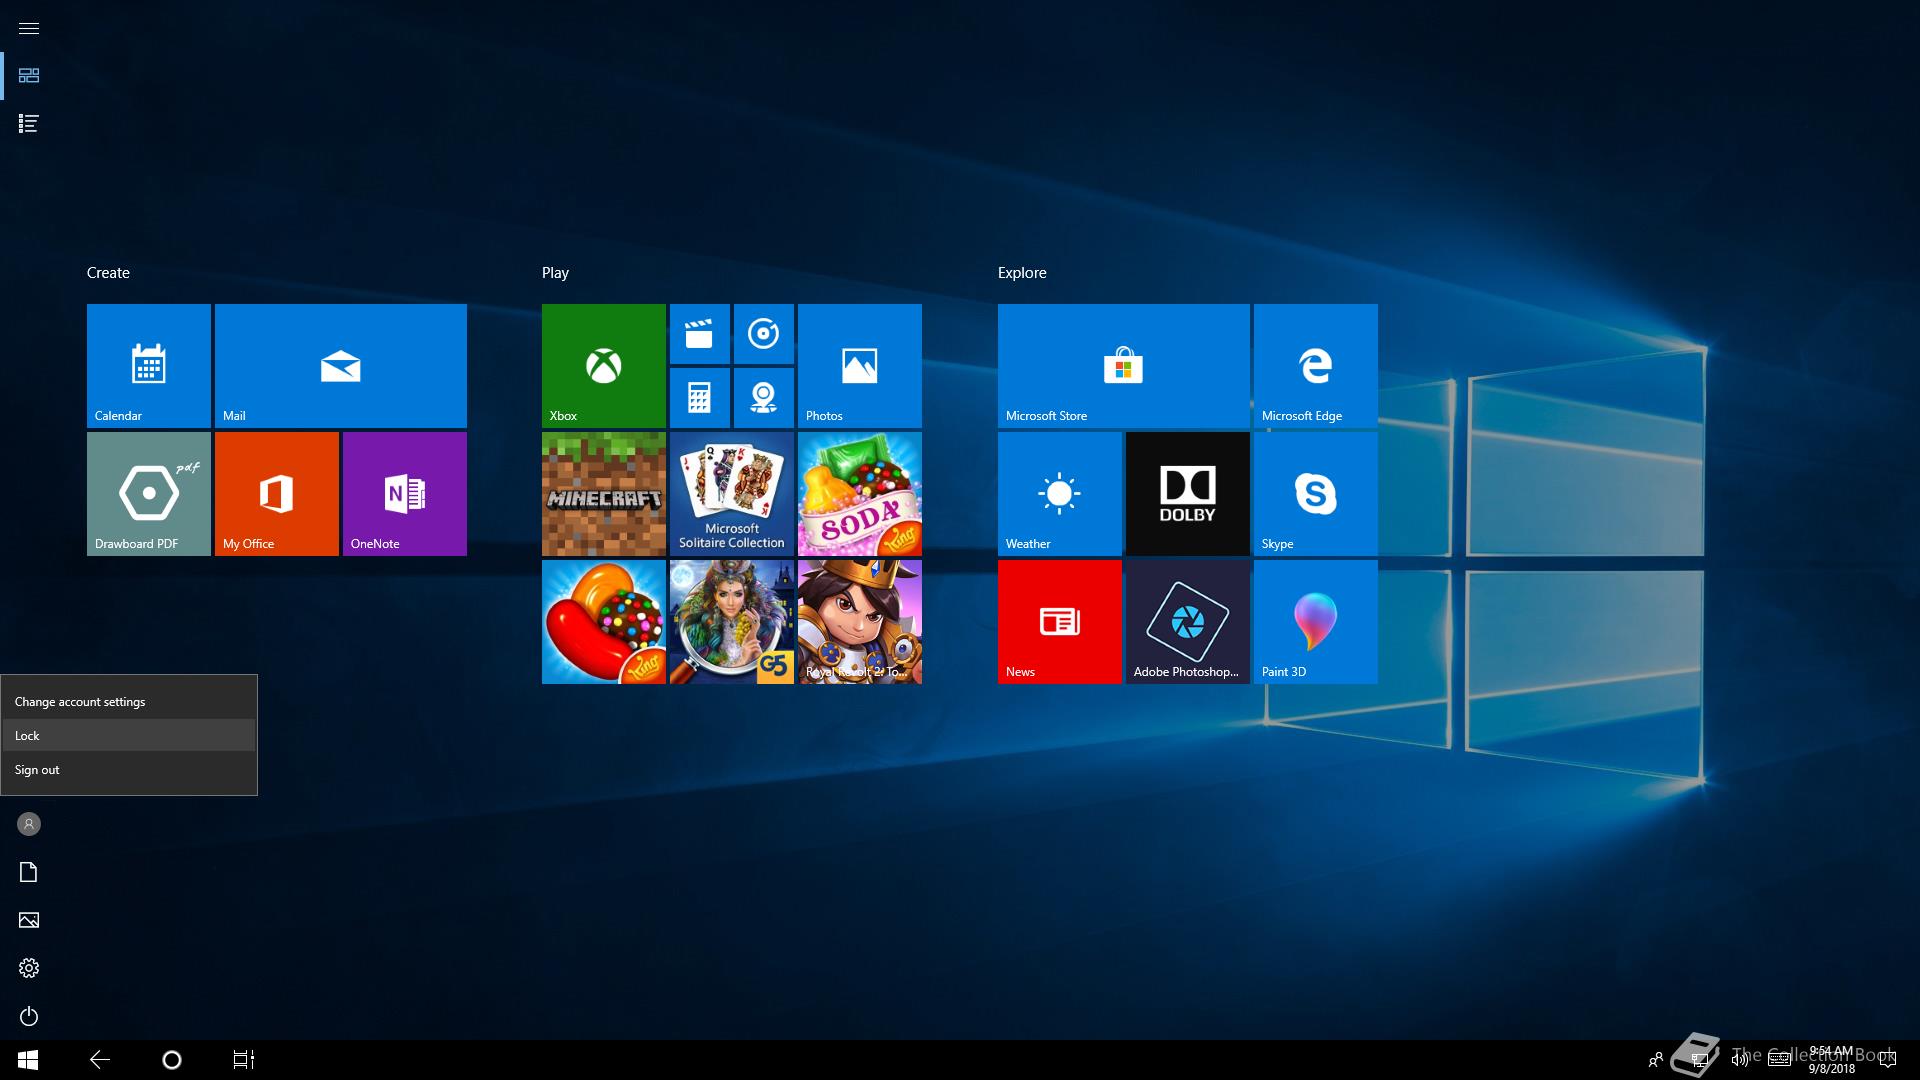Click the Task View taskbar button
This screenshot has height=1080, width=1920.
pyautogui.click(x=243, y=1060)
